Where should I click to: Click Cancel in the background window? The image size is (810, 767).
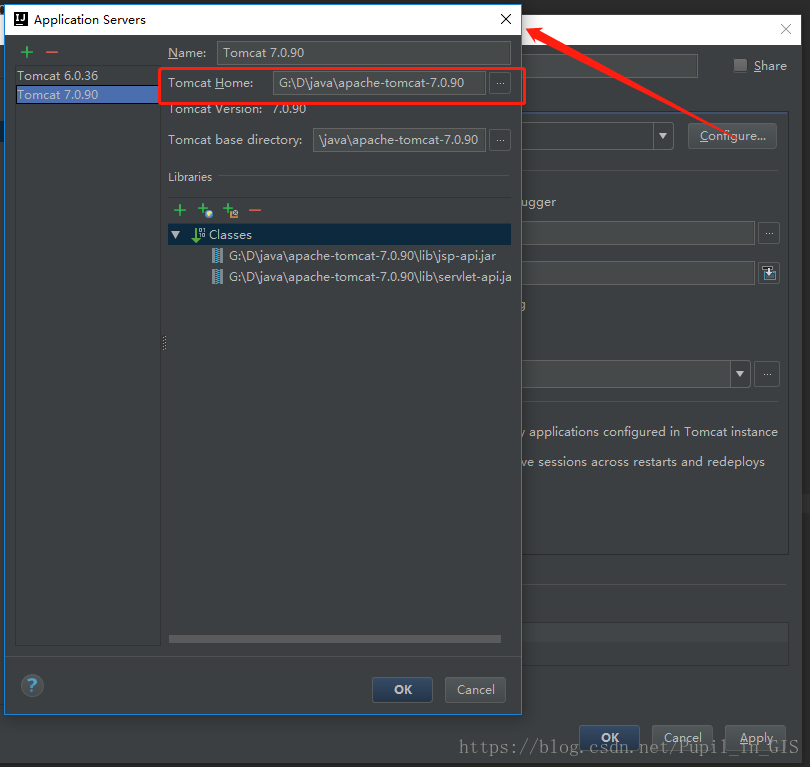click(x=682, y=738)
